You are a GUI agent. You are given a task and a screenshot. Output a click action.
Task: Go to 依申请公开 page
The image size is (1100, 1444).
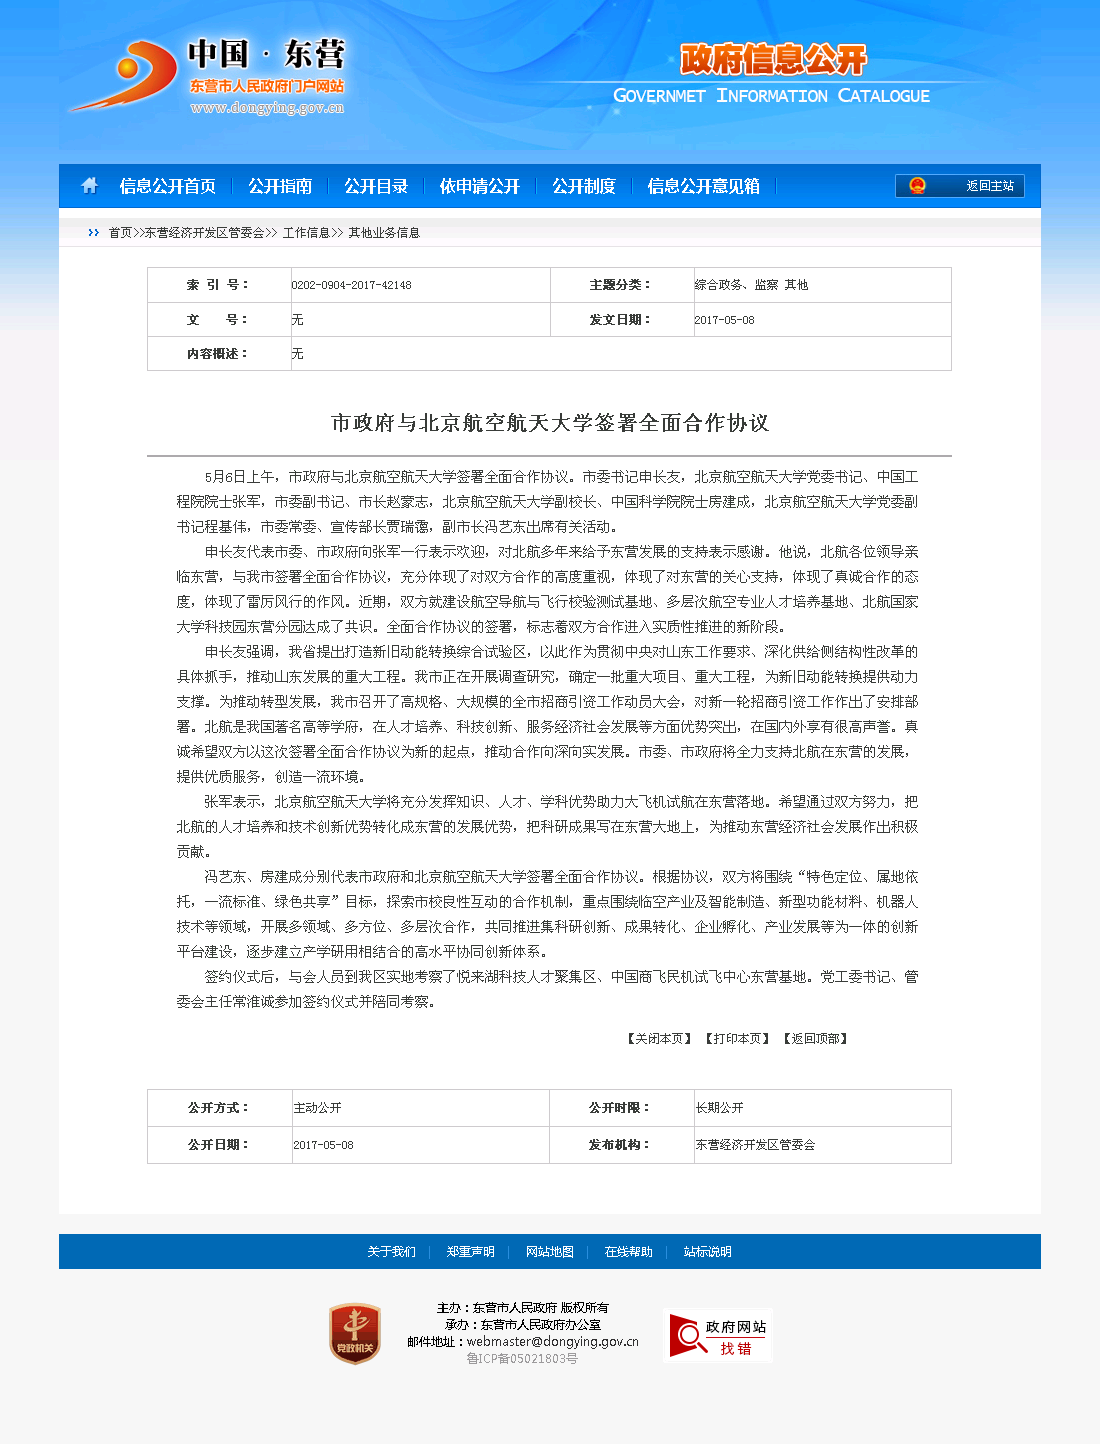pos(480,186)
